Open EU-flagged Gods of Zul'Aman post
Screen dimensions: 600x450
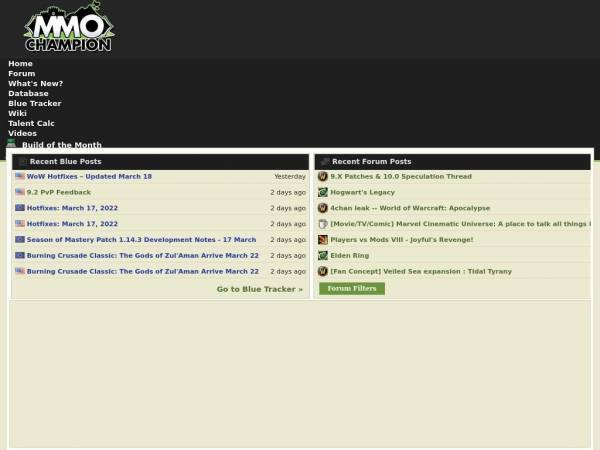point(143,255)
